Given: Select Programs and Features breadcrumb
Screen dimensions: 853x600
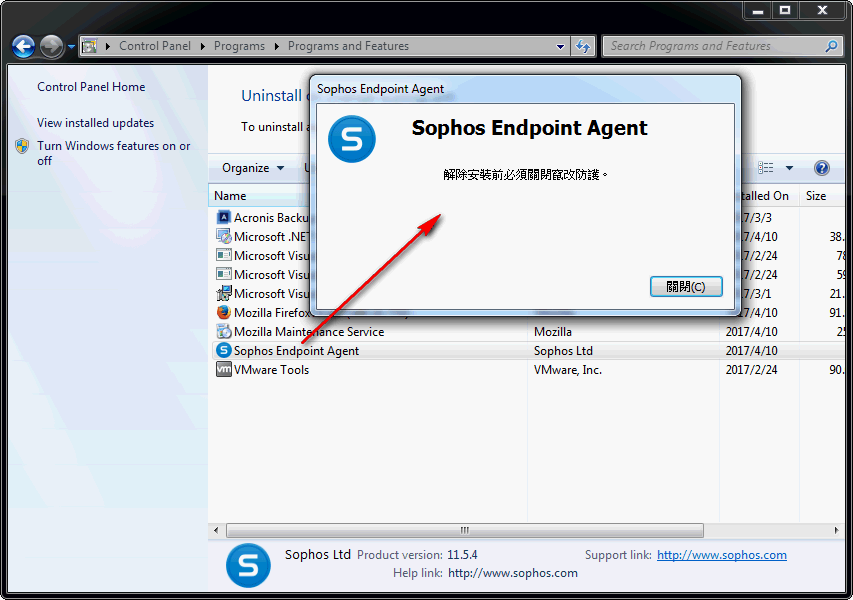Looking at the screenshot, I should pos(348,46).
